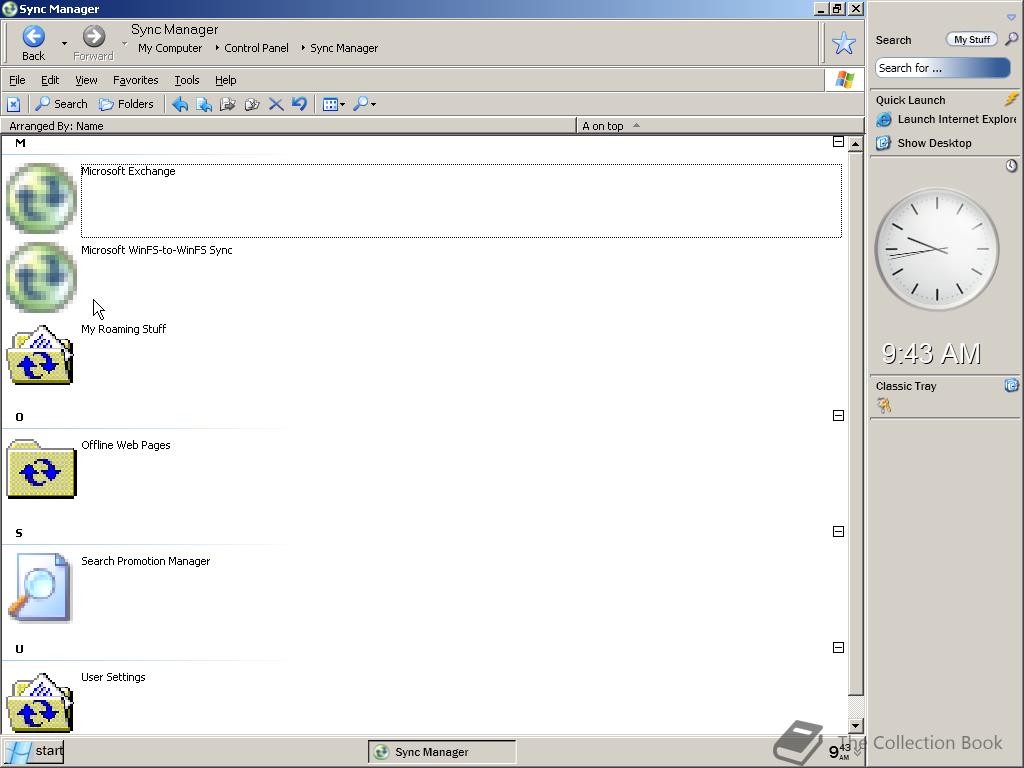The image size is (1024, 768).
Task: Click the analog clock face
Action: [x=936, y=249]
